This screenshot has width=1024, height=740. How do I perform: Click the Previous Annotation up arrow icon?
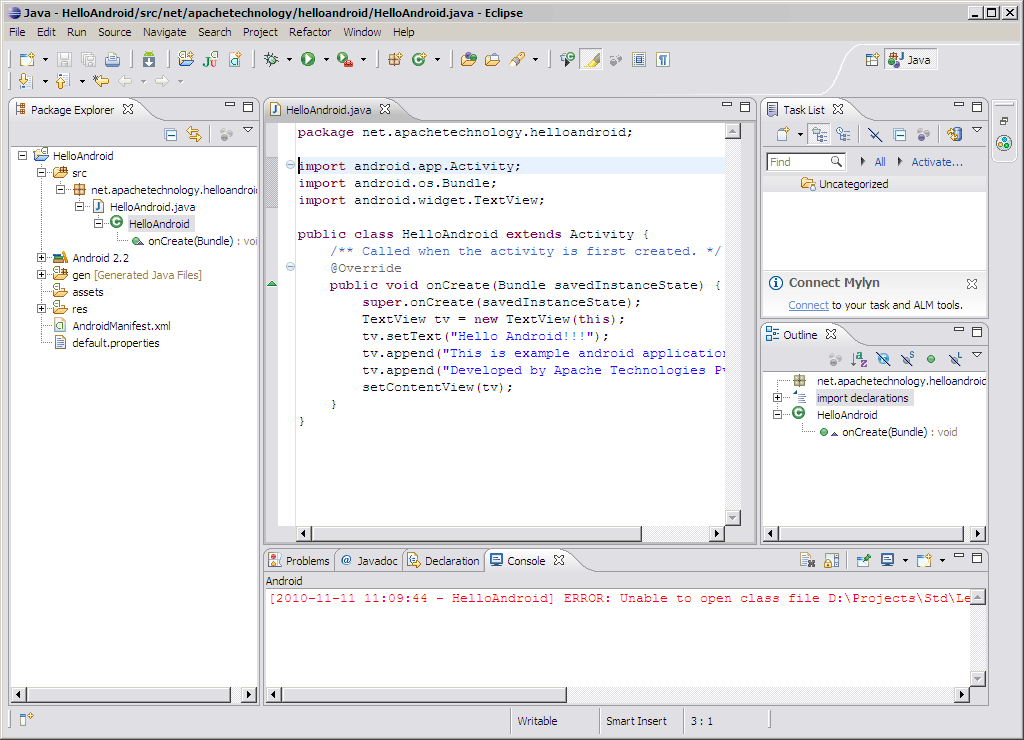63,81
